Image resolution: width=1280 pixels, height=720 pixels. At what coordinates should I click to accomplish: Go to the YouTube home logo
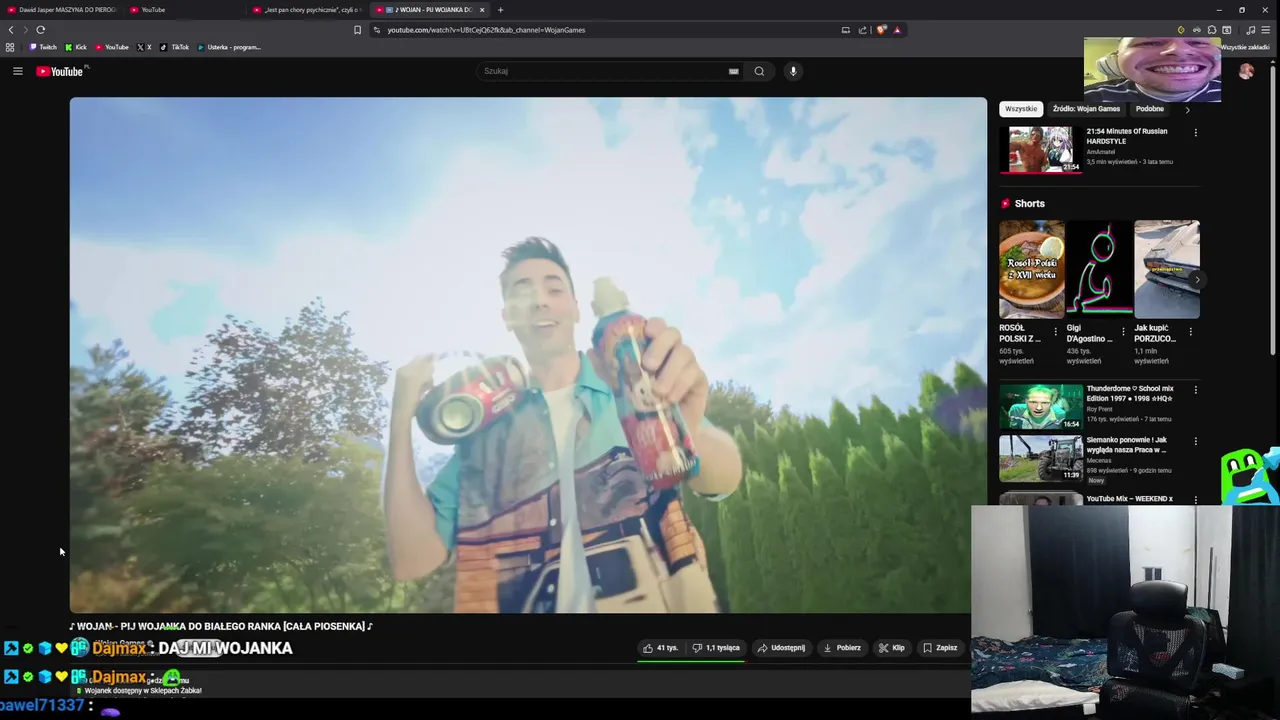coord(61,71)
